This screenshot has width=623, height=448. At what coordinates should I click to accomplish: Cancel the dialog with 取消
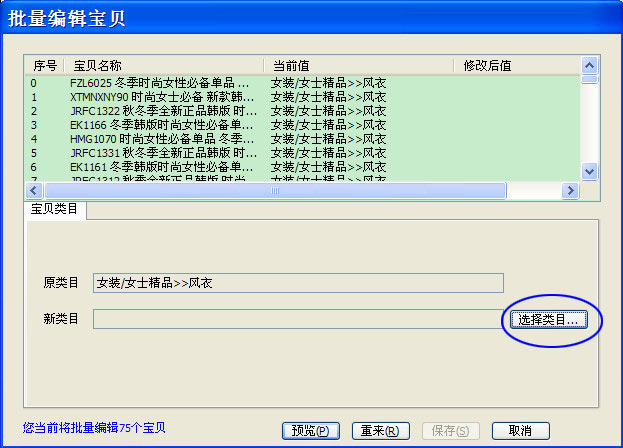click(520, 431)
